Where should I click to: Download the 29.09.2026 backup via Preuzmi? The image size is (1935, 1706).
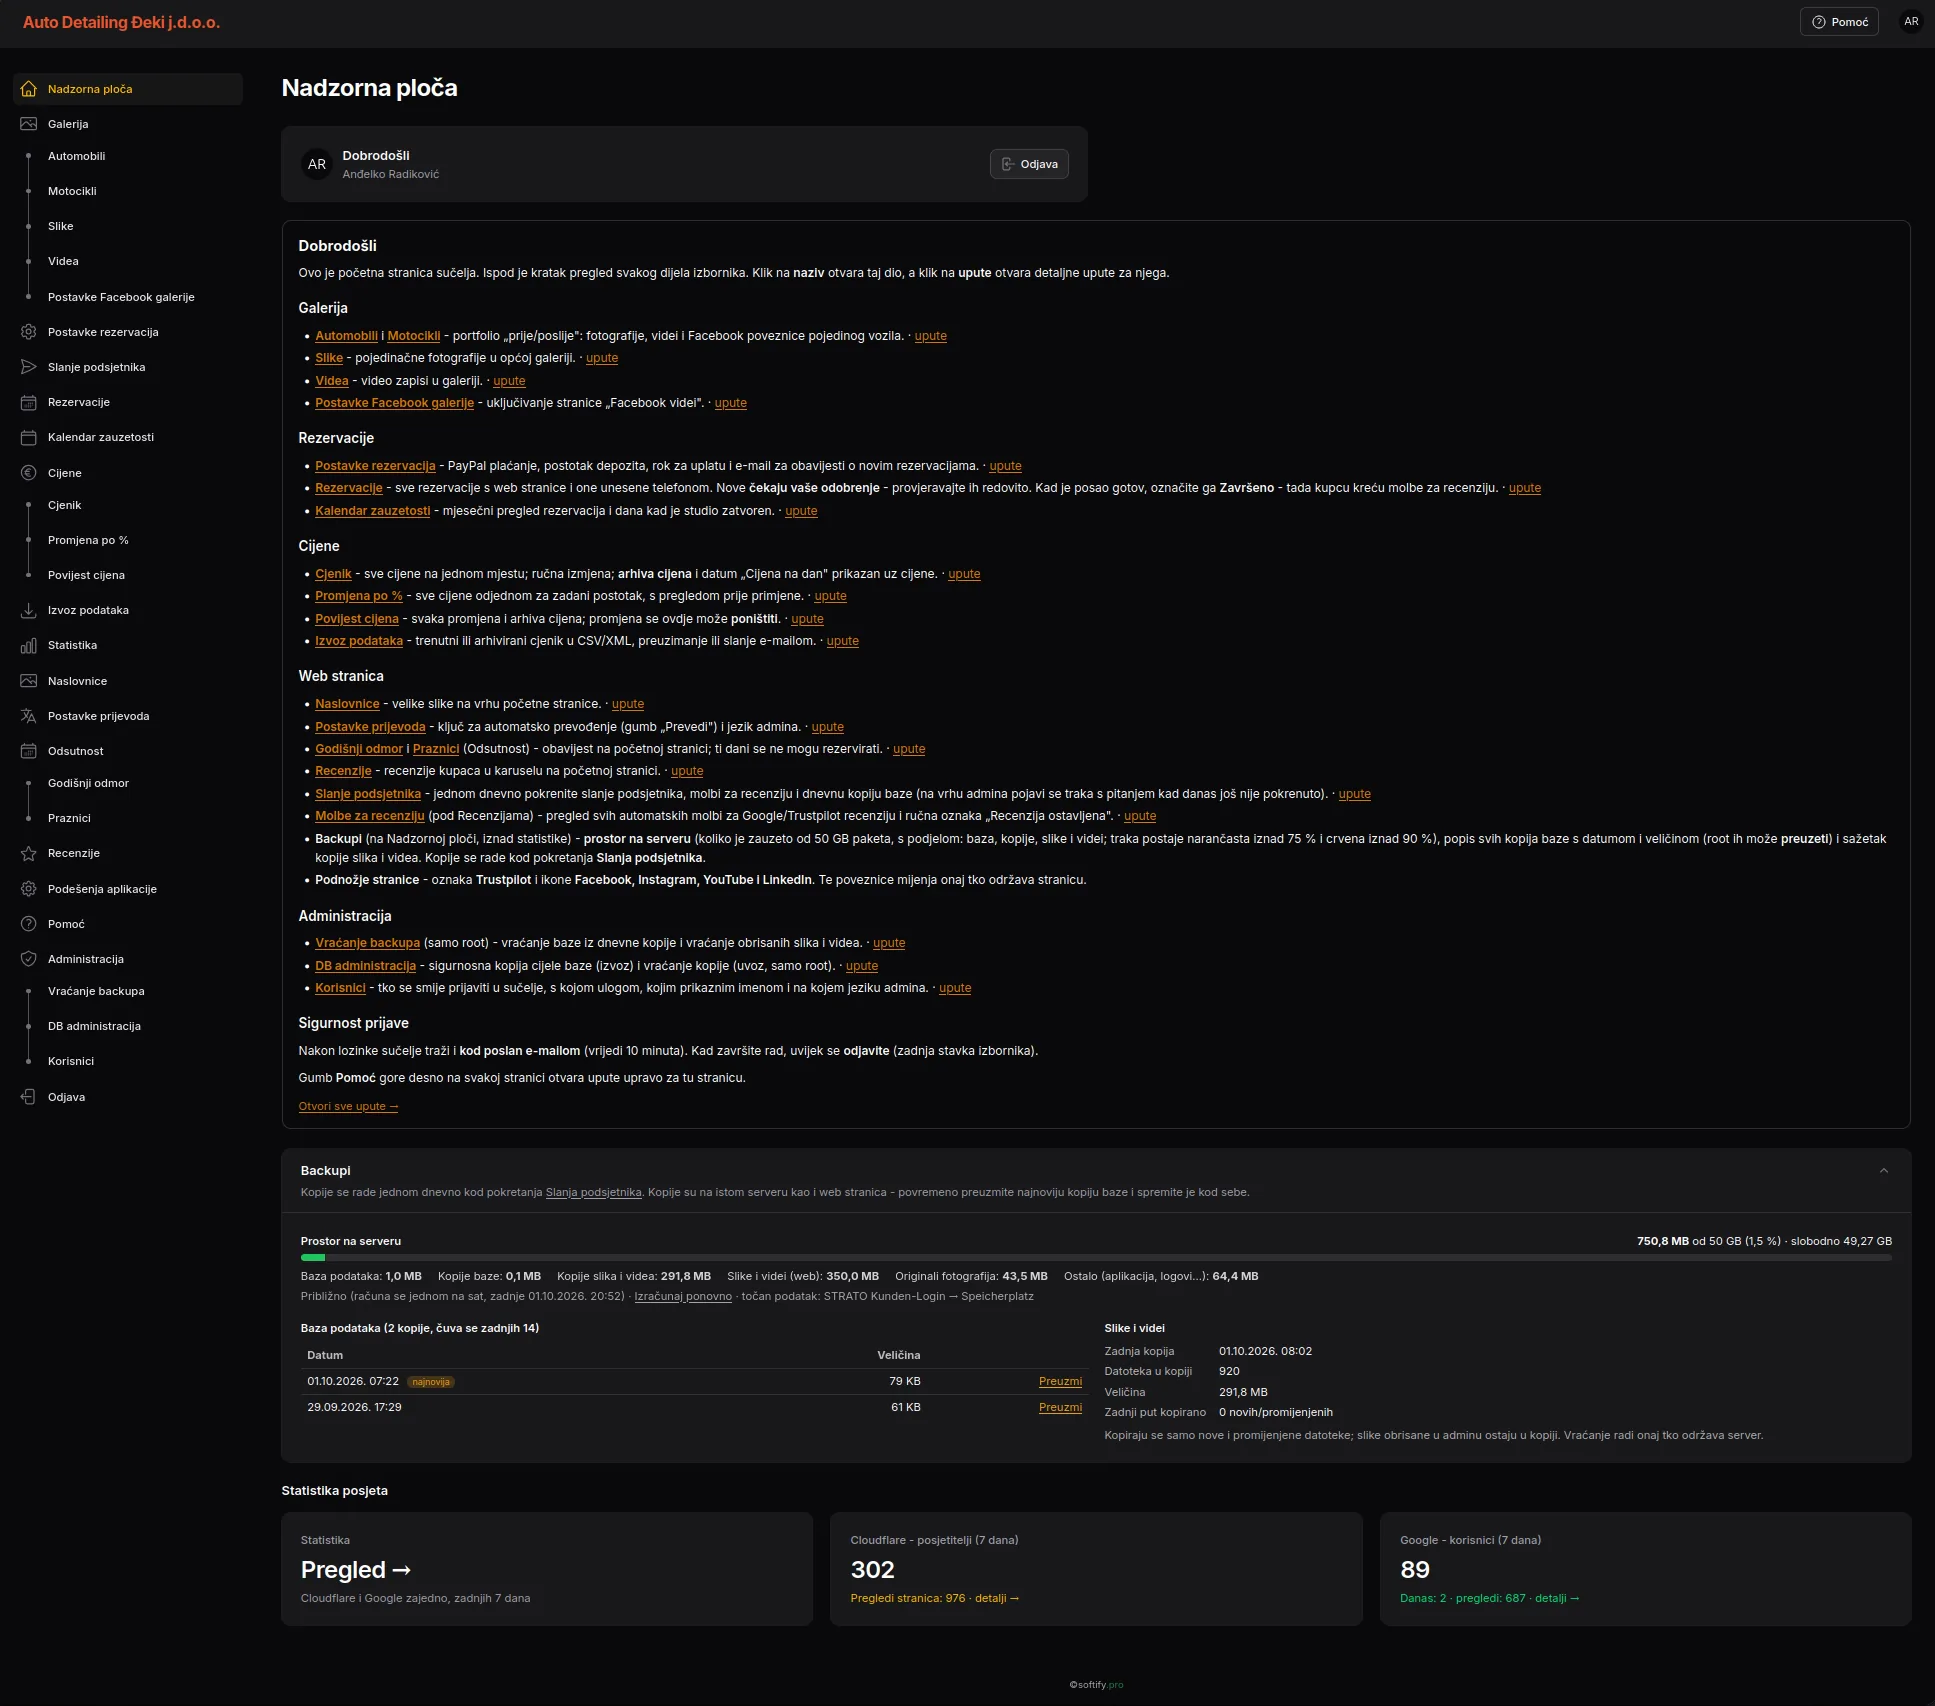(1060, 1407)
